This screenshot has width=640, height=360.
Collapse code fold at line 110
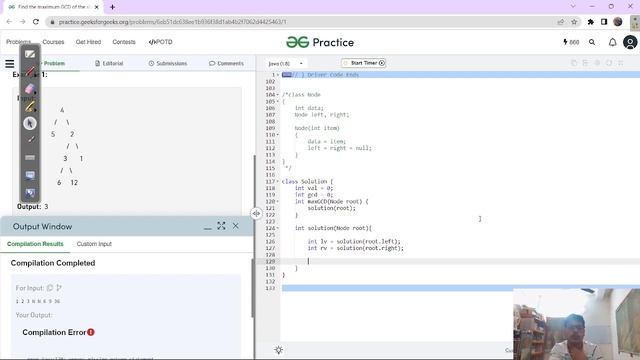coord(278,135)
